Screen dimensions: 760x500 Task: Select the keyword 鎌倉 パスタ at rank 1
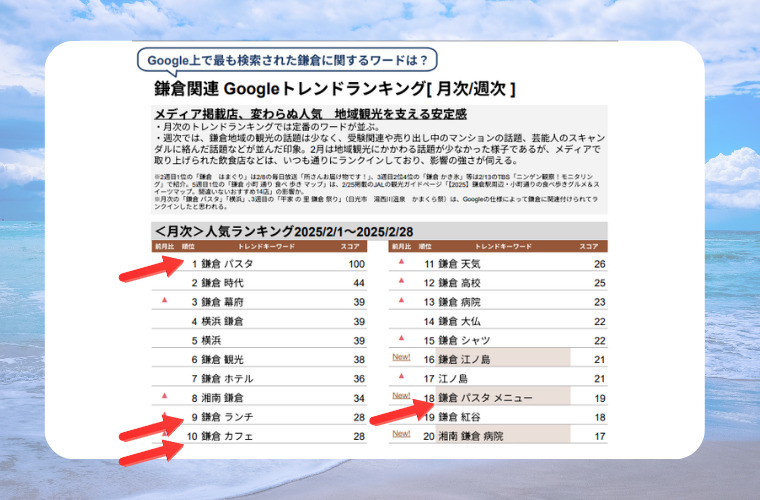click(x=227, y=264)
